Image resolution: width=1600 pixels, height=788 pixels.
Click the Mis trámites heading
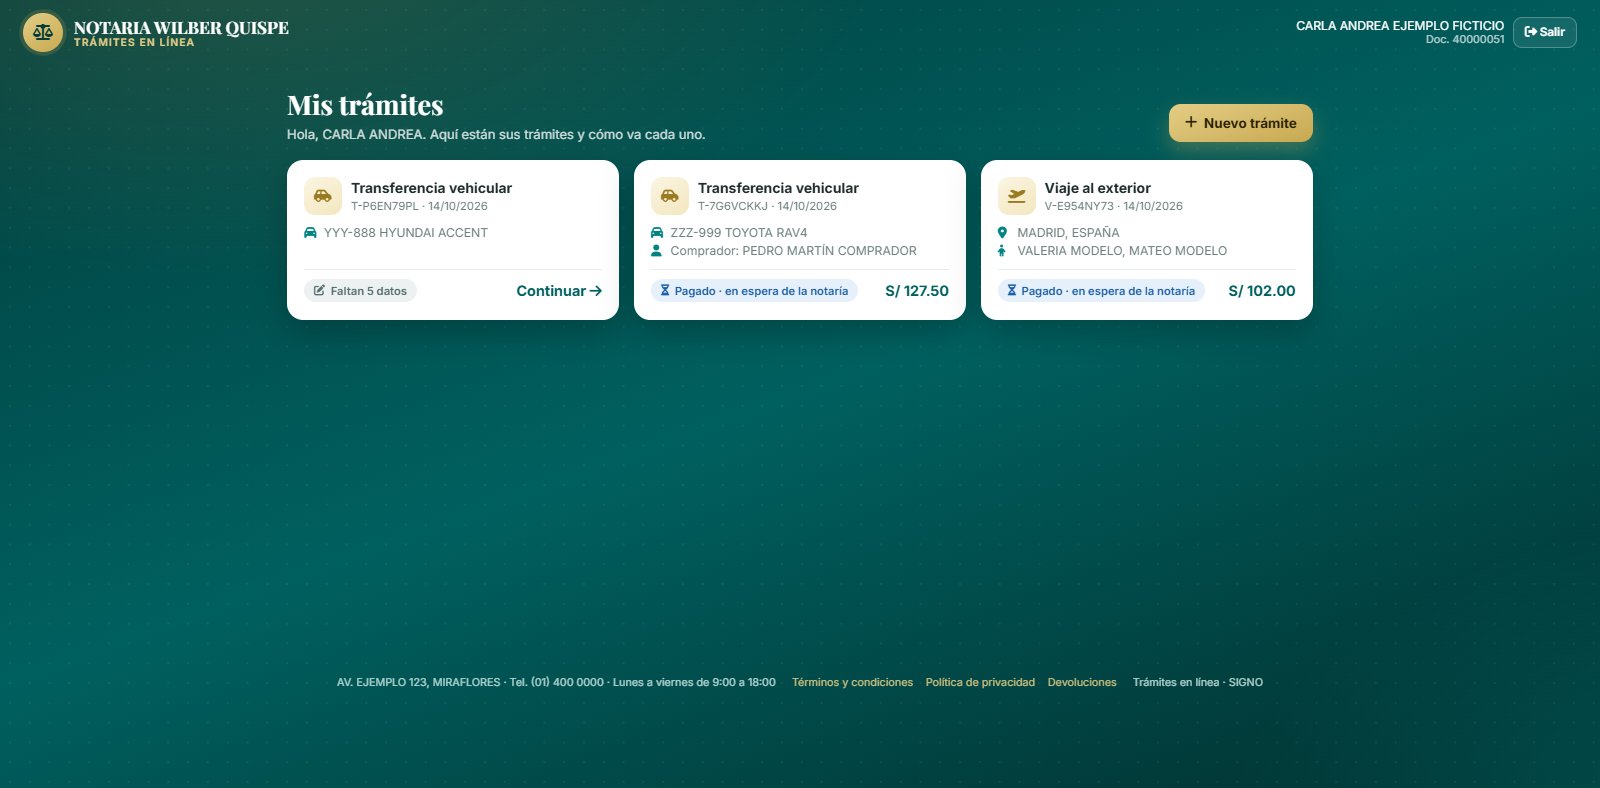pyautogui.click(x=365, y=105)
